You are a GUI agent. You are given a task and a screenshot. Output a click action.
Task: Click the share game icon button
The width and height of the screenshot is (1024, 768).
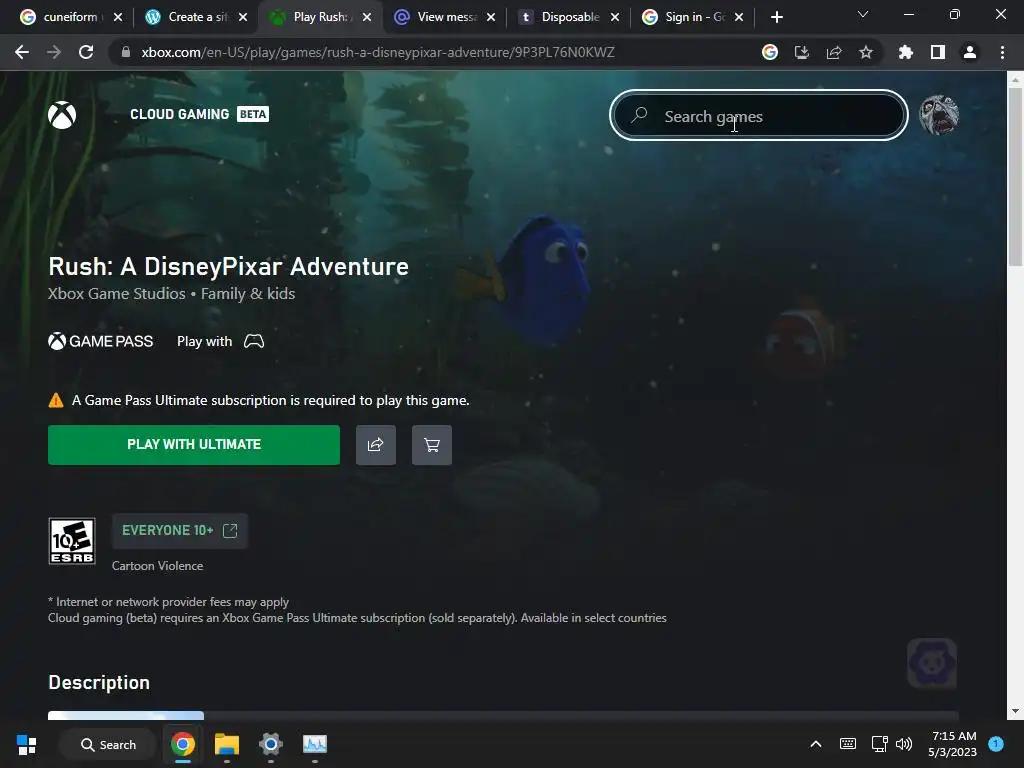(x=376, y=445)
